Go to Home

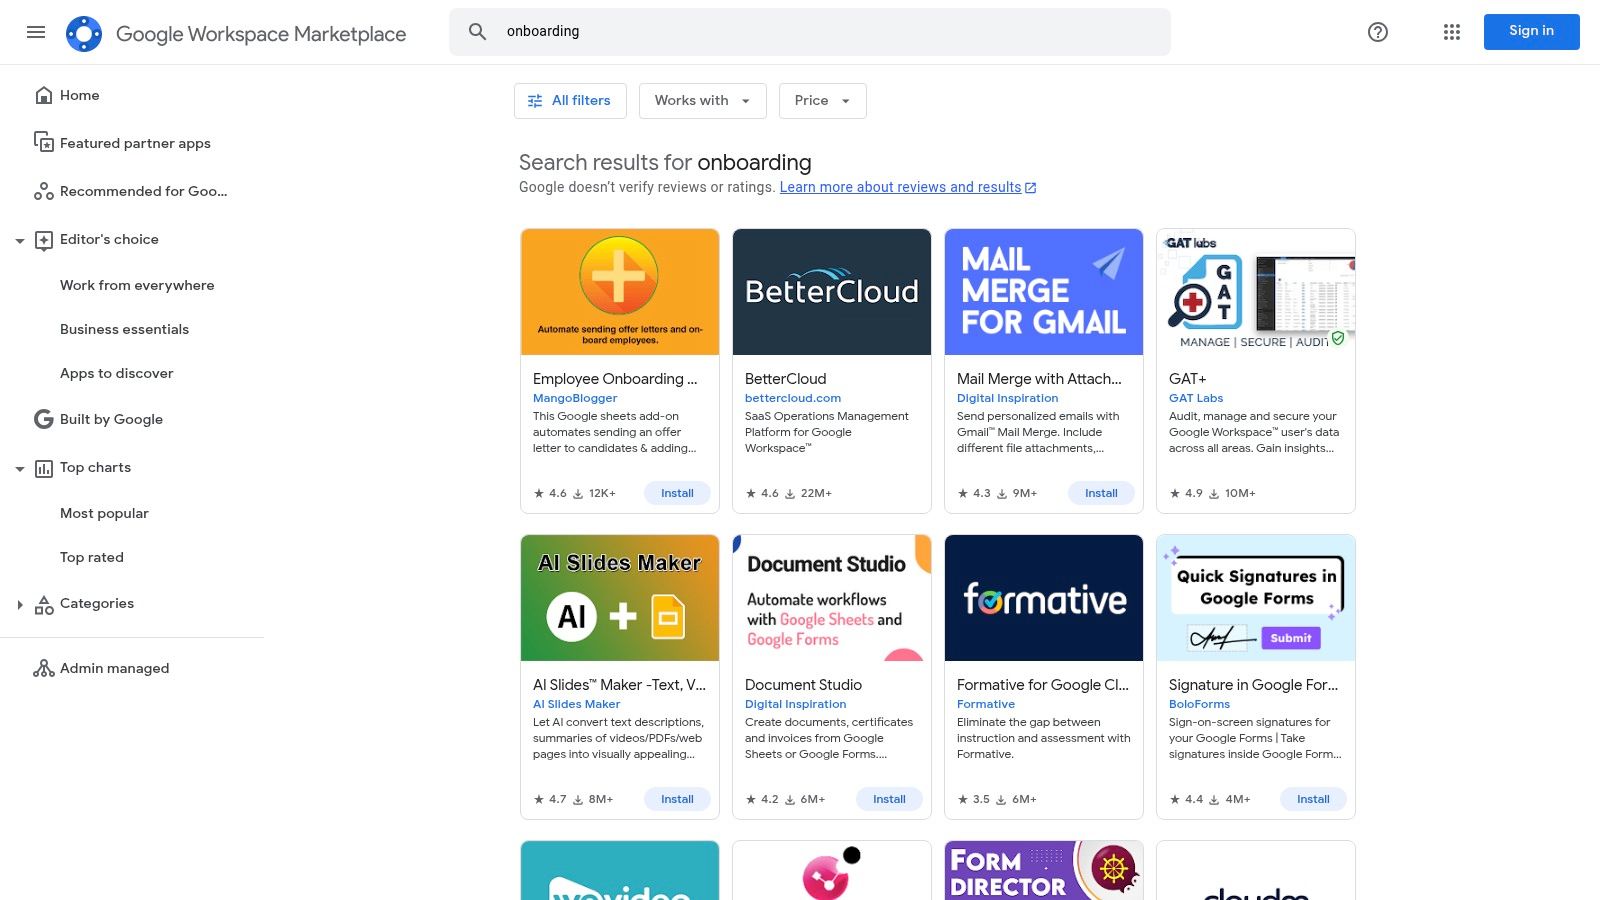(x=79, y=95)
